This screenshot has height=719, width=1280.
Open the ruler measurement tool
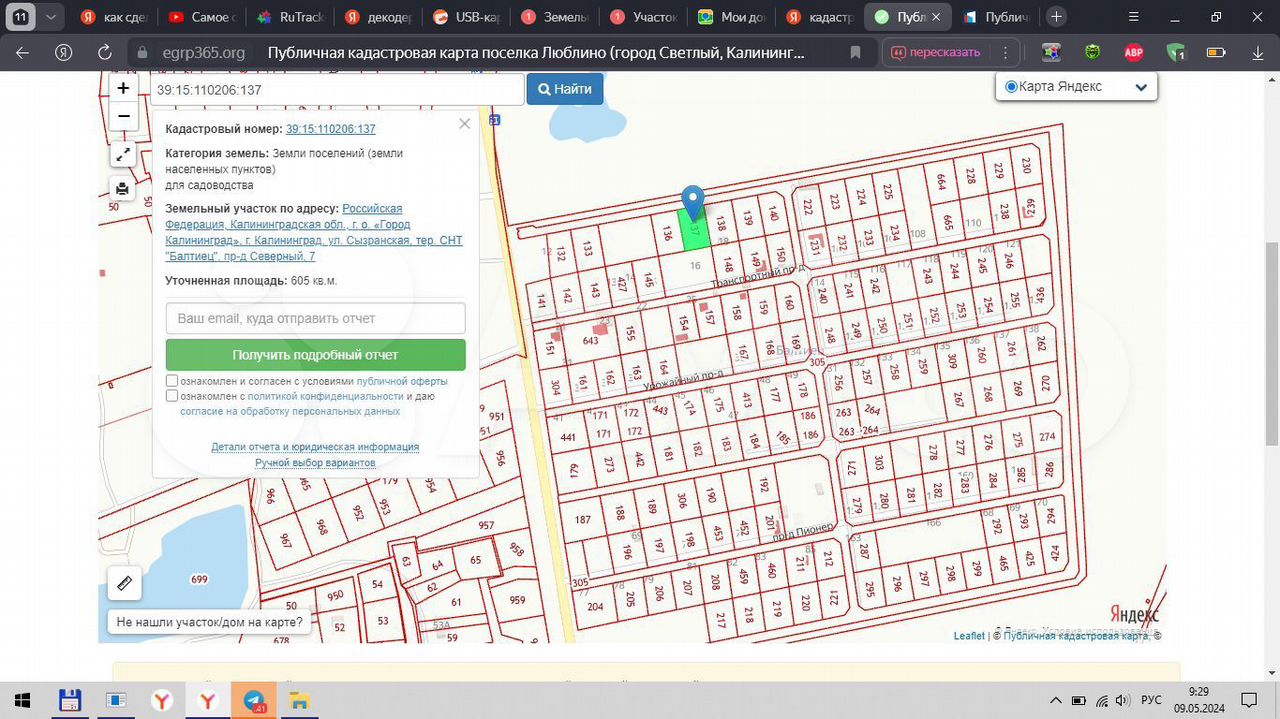coord(124,583)
